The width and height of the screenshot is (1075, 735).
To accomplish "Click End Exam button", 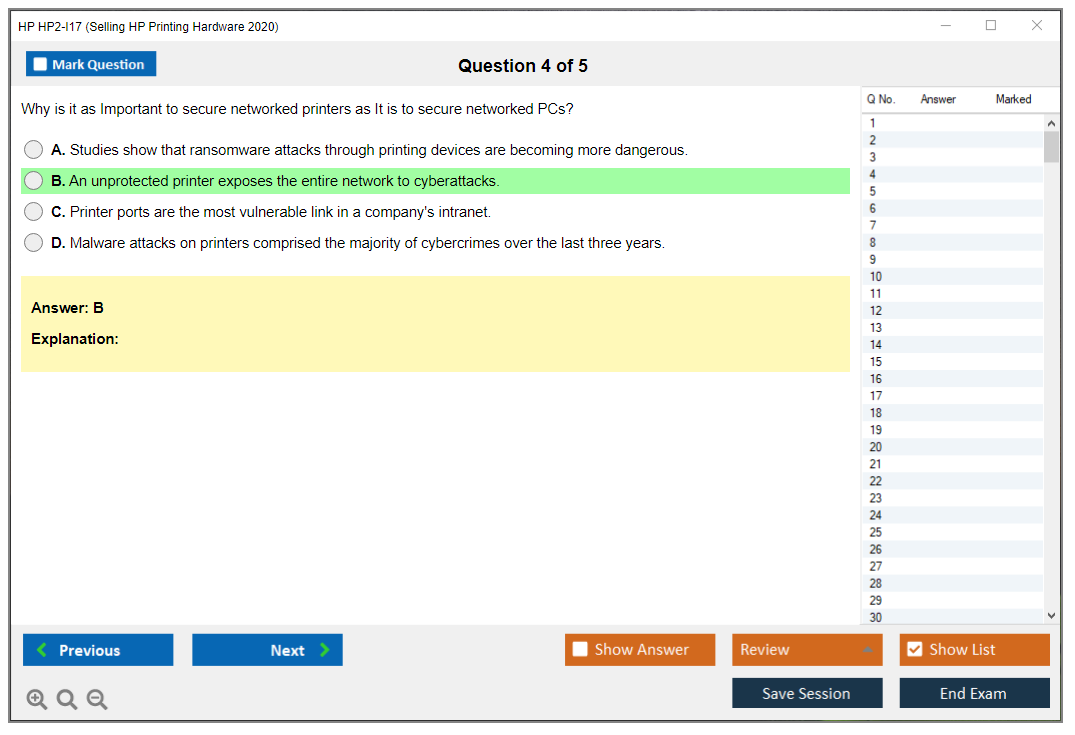I will [x=974, y=693].
